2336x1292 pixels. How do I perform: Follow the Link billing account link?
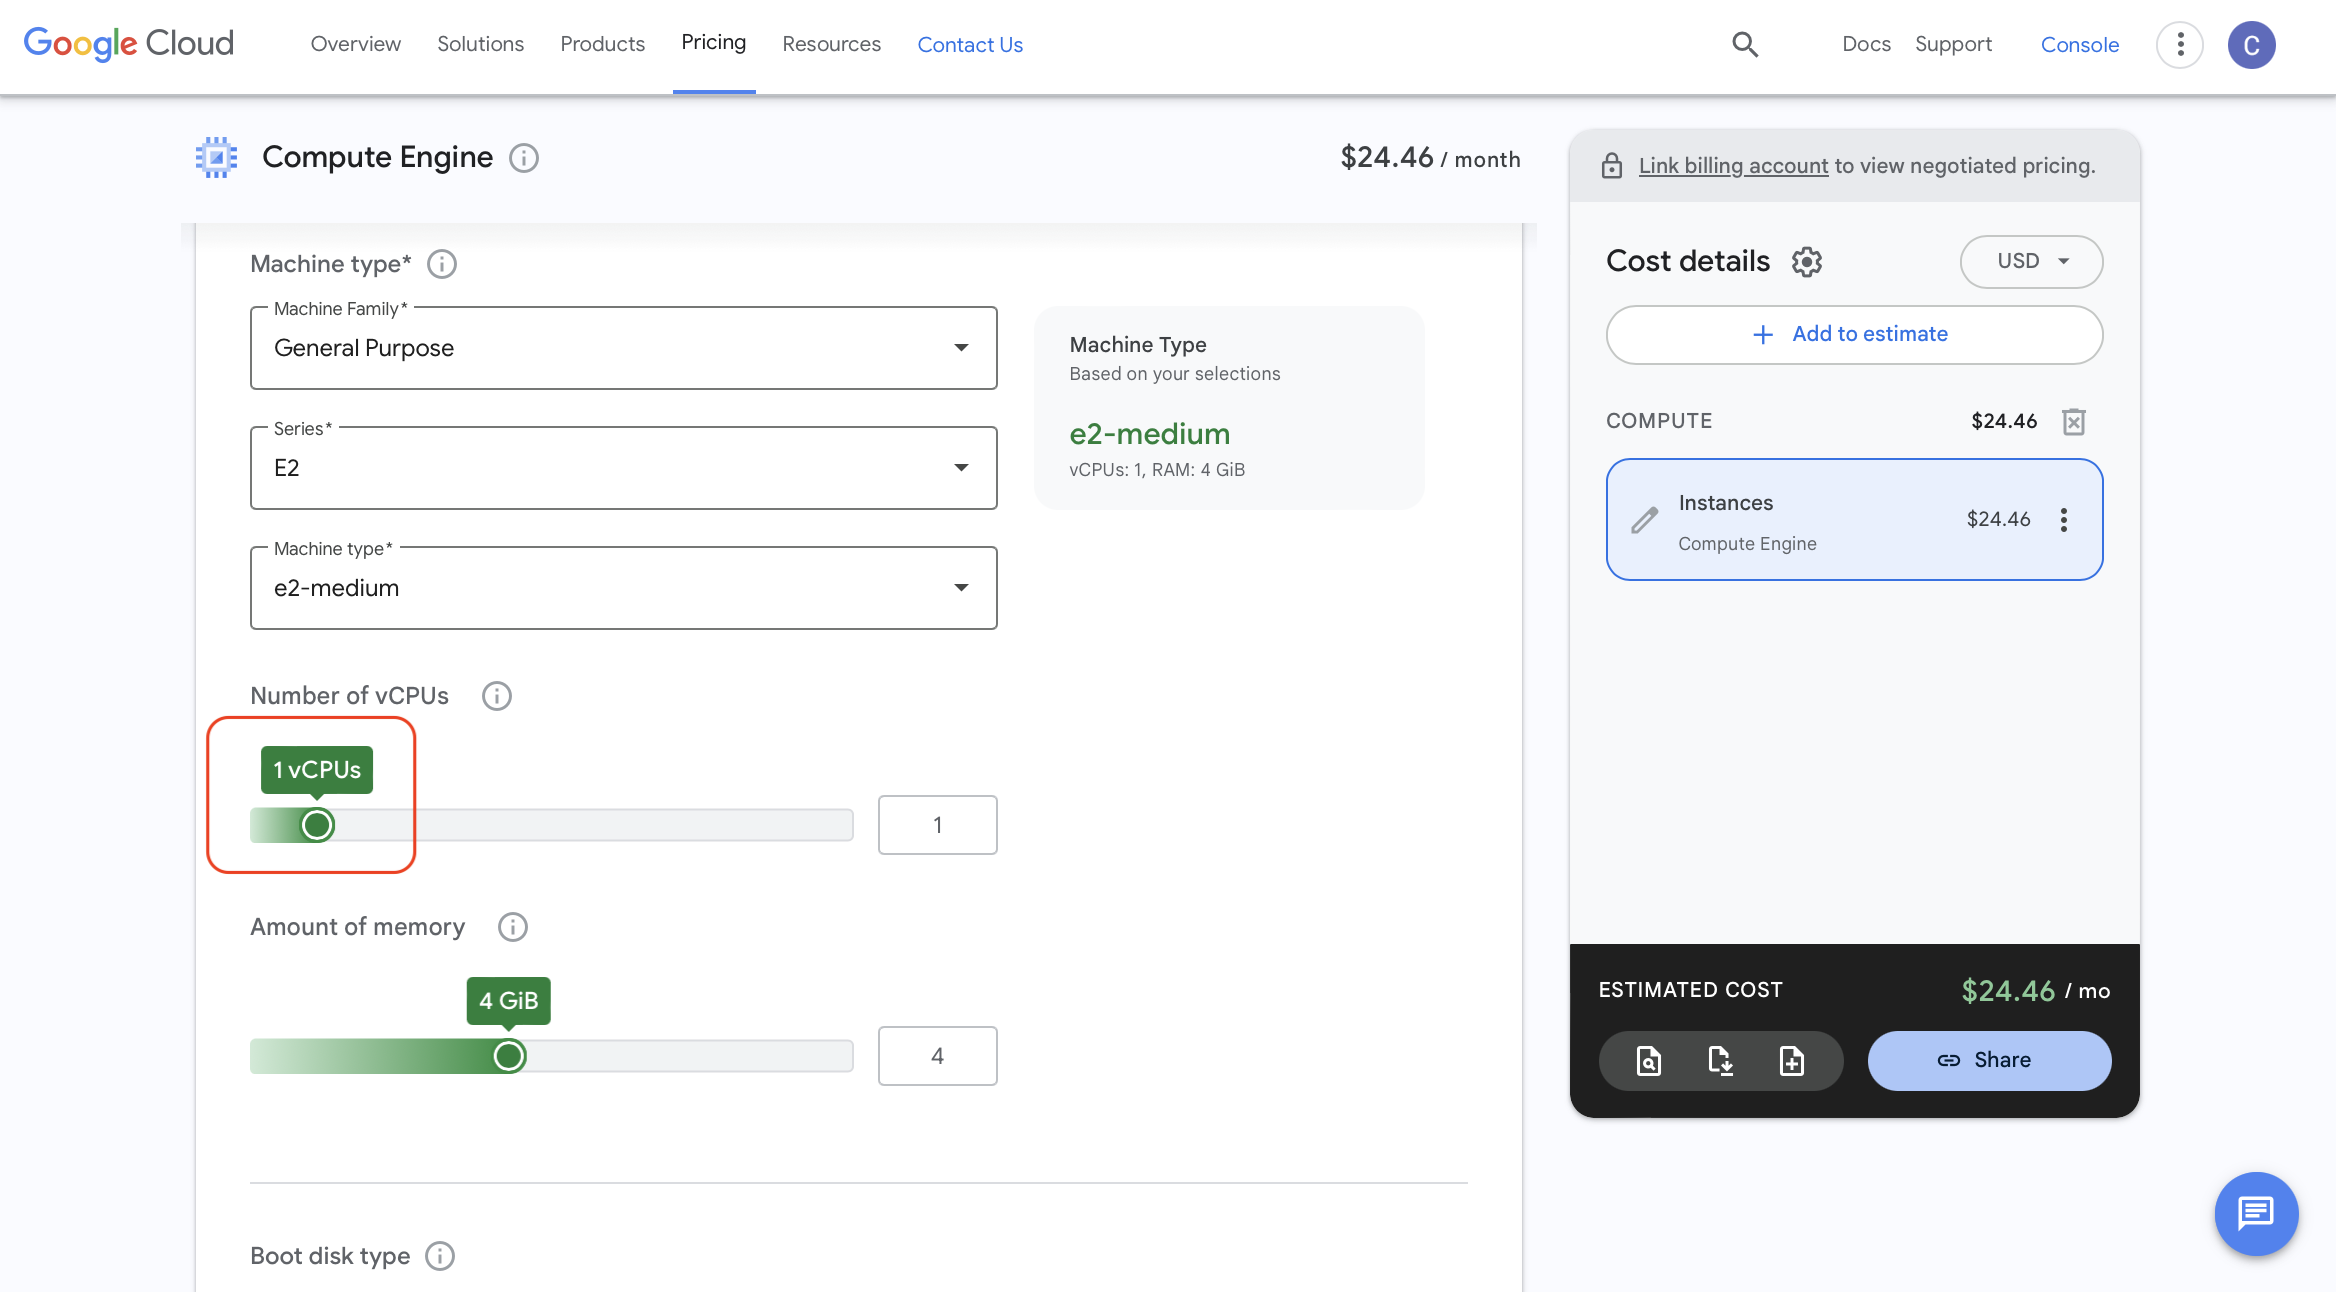click(1733, 166)
